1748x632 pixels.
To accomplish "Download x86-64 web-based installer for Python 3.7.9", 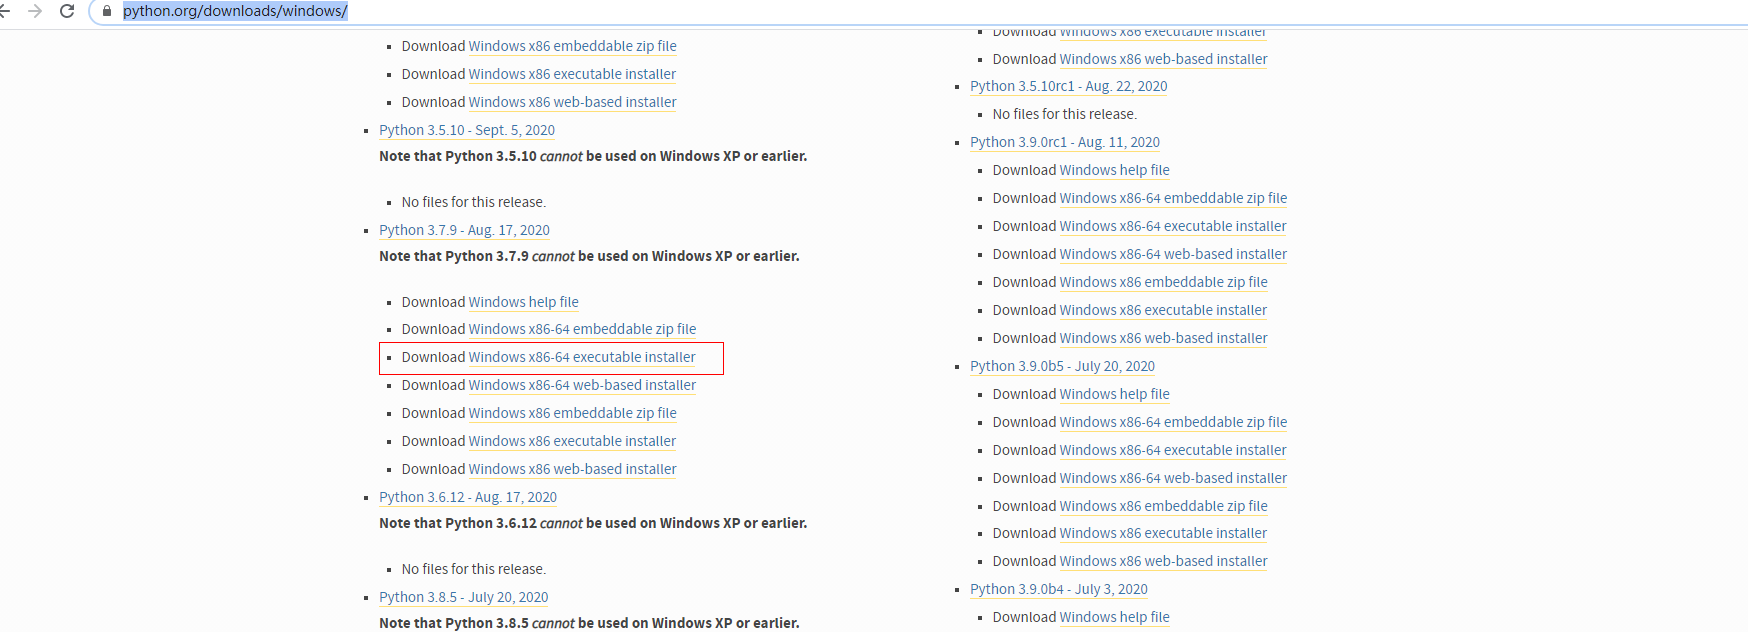I will click(x=582, y=385).
